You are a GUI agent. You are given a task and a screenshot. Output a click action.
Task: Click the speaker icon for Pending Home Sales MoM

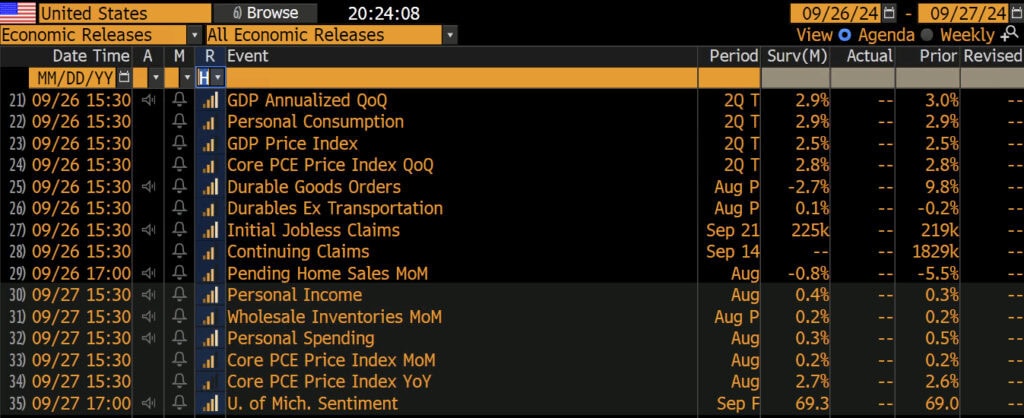(148, 273)
